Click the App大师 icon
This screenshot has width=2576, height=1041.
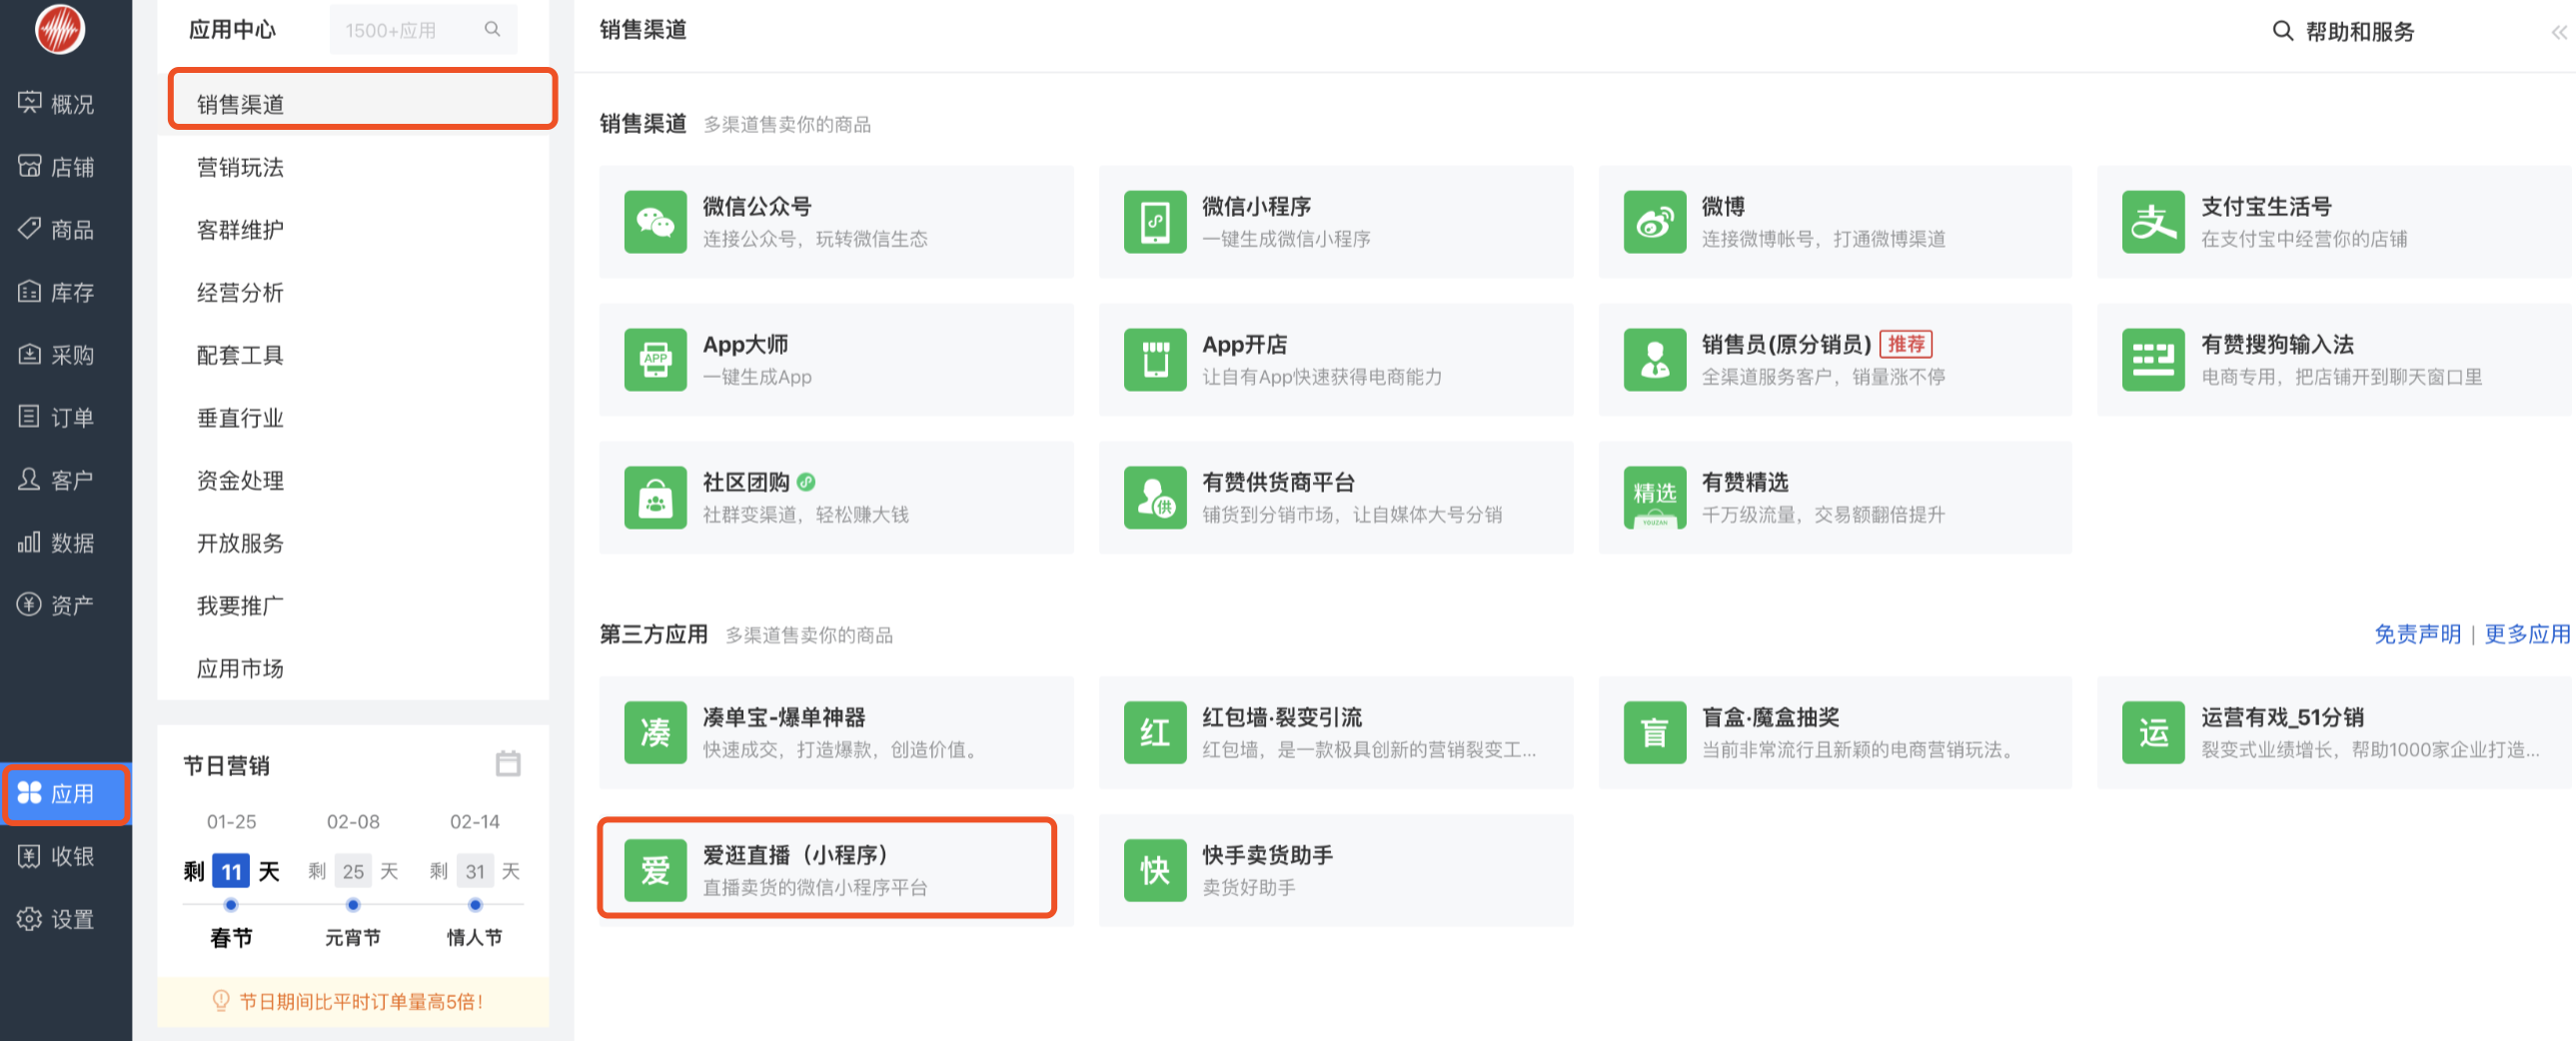[x=655, y=360]
